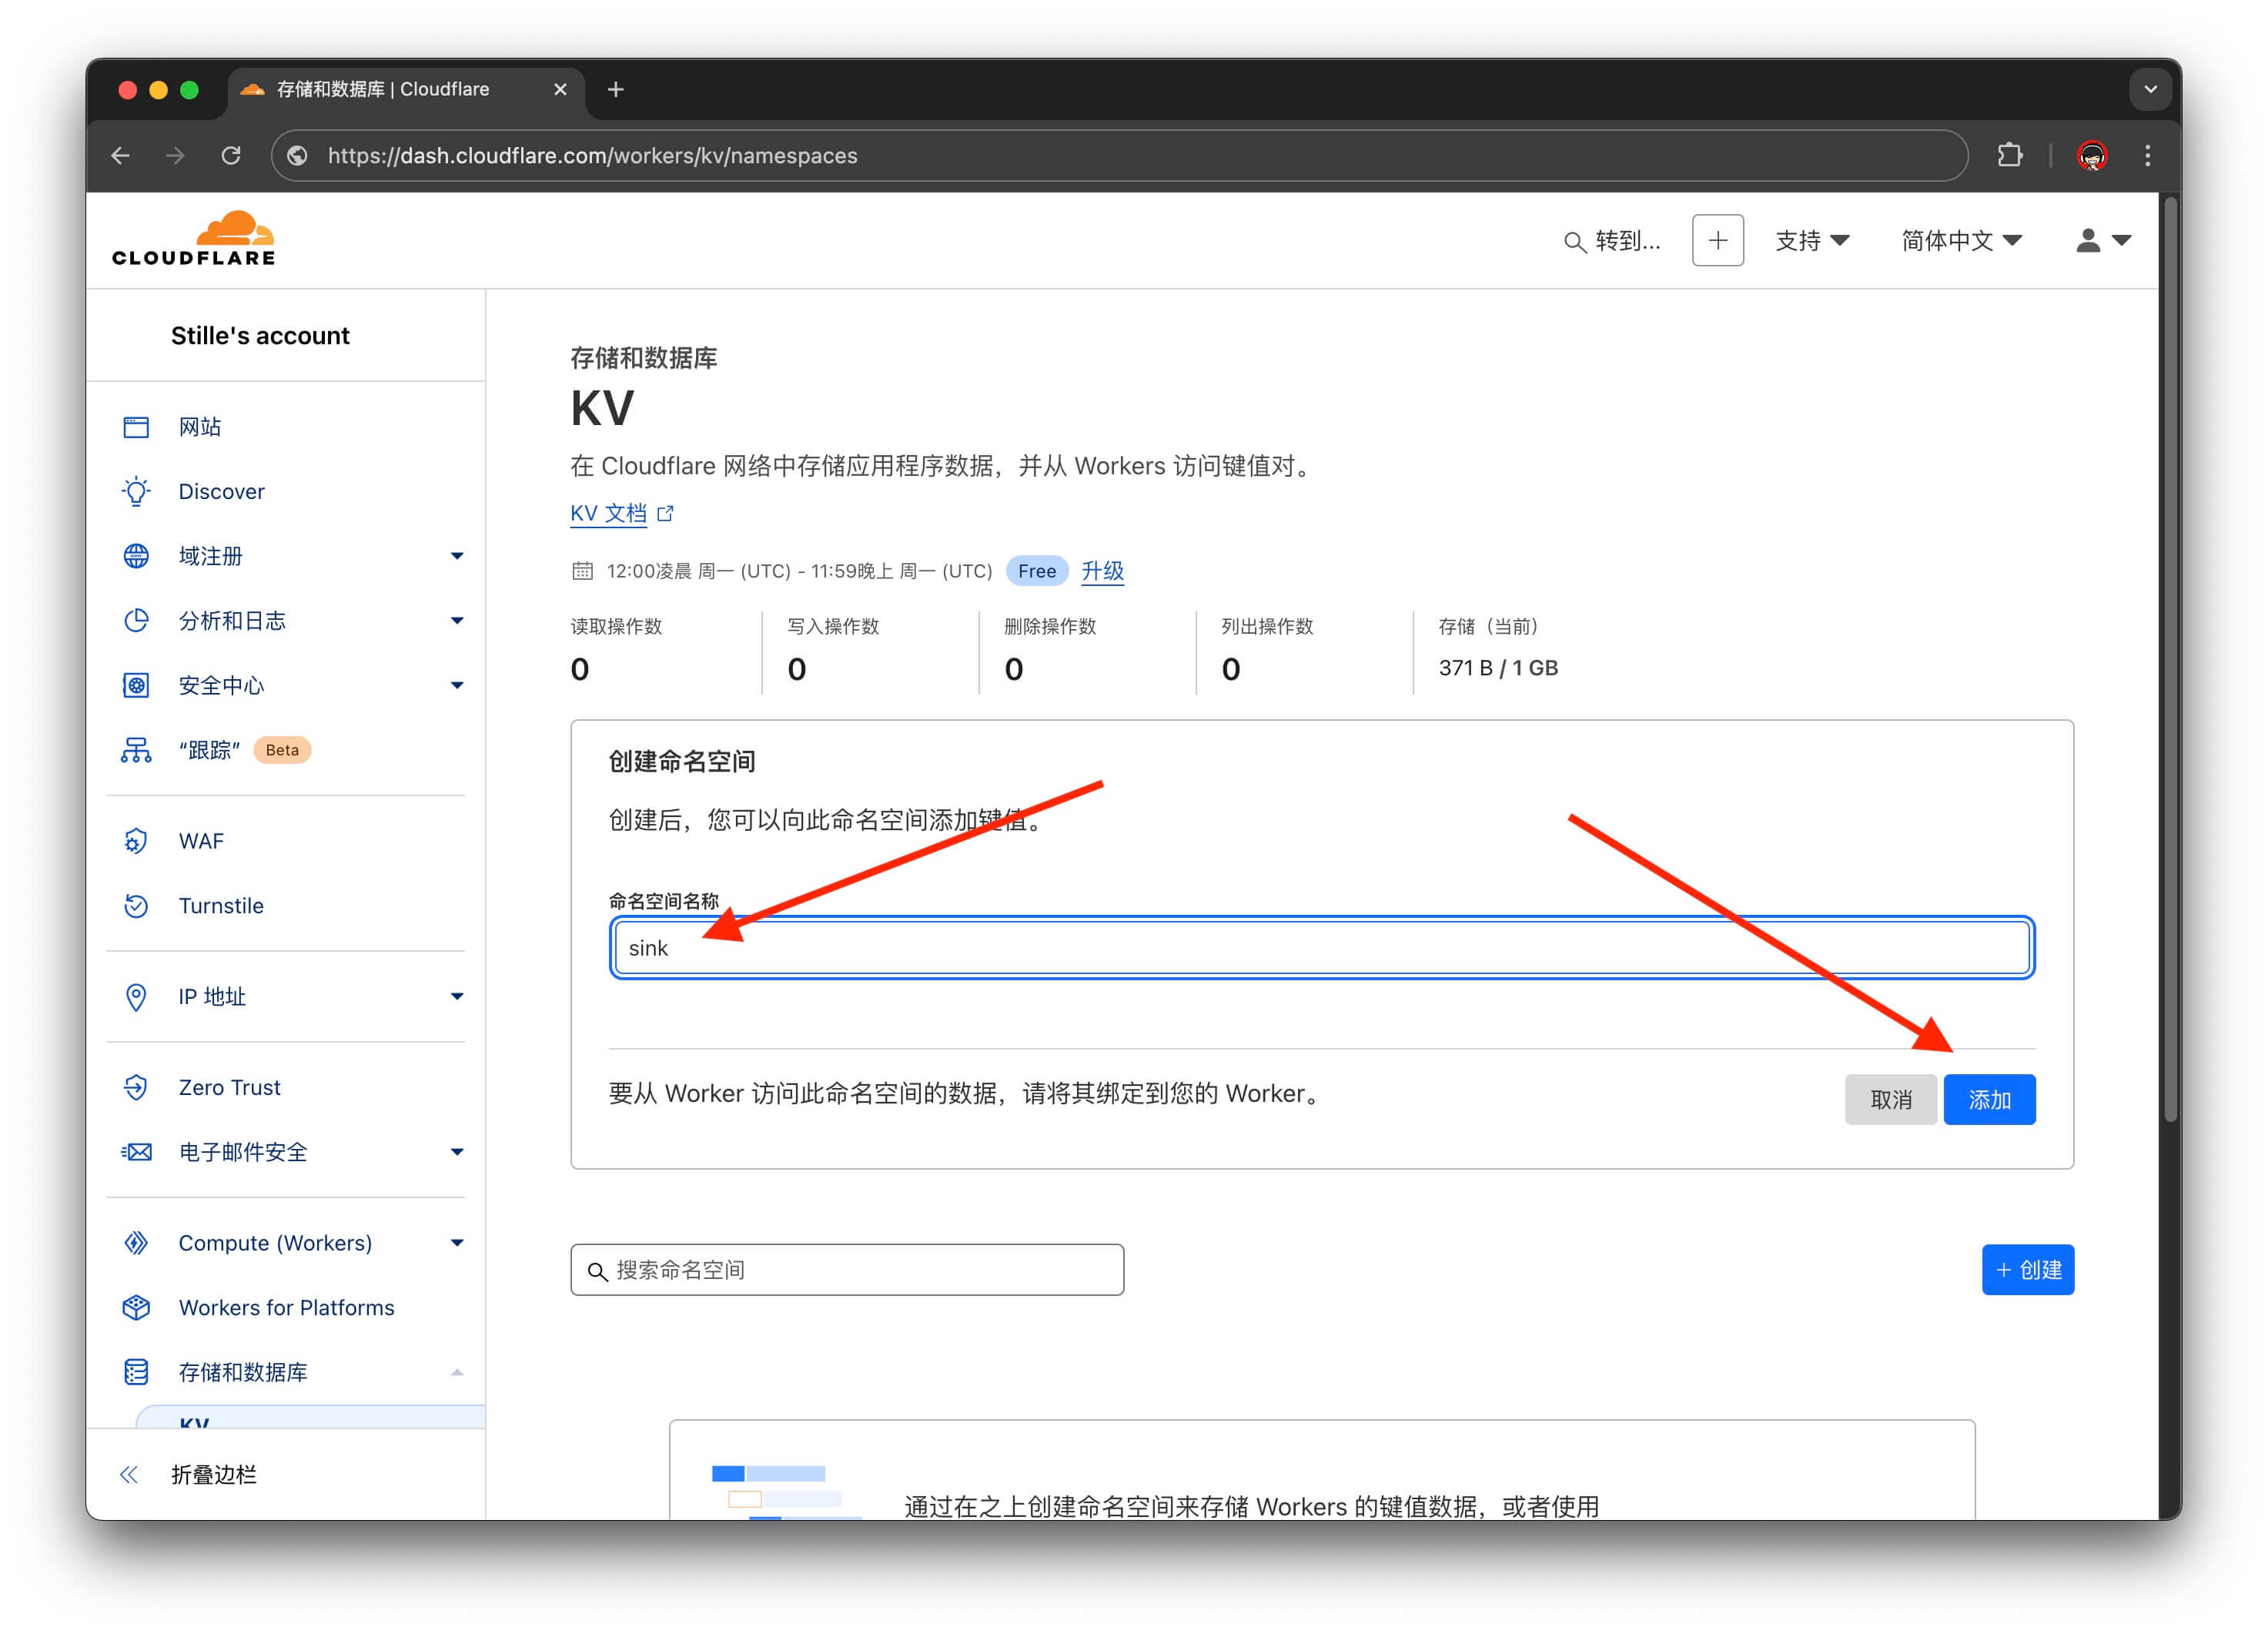Expand the IP 地址 menu arrow
2268x1634 pixels.
pos(457,996)
